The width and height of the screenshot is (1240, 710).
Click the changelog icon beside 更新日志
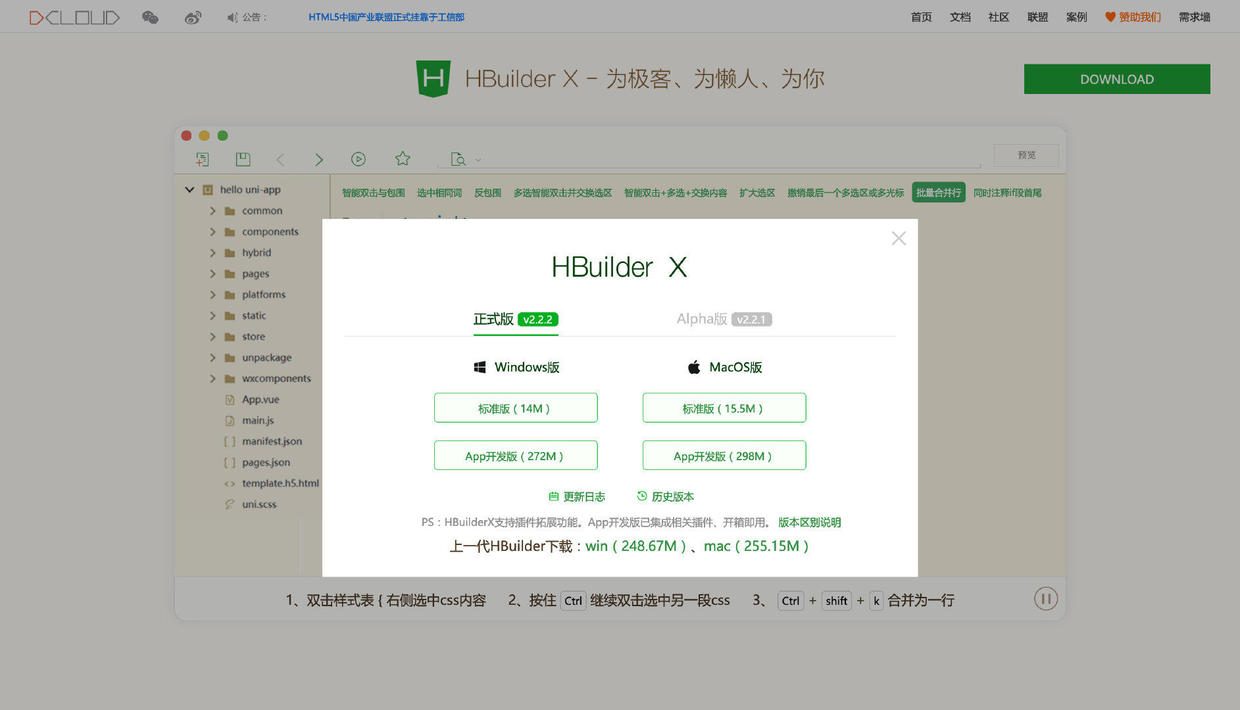[x=553, y=496]
